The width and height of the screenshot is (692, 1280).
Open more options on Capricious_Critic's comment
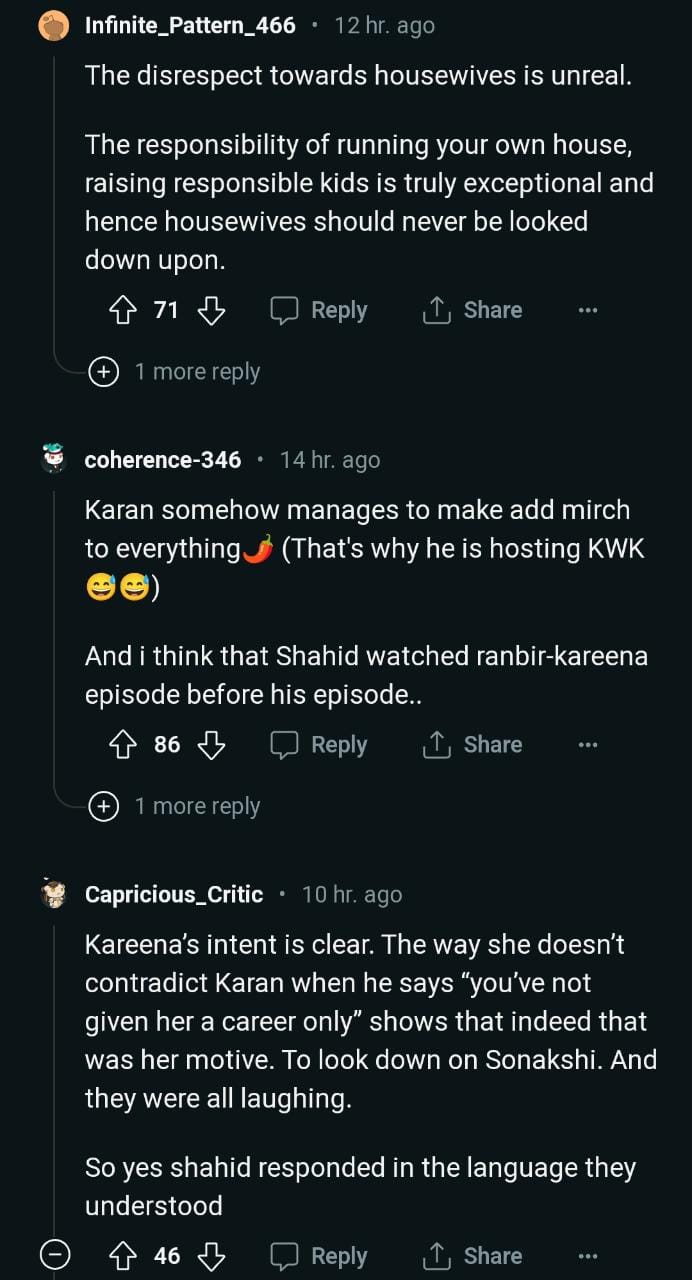click(x=587, y=1256)
